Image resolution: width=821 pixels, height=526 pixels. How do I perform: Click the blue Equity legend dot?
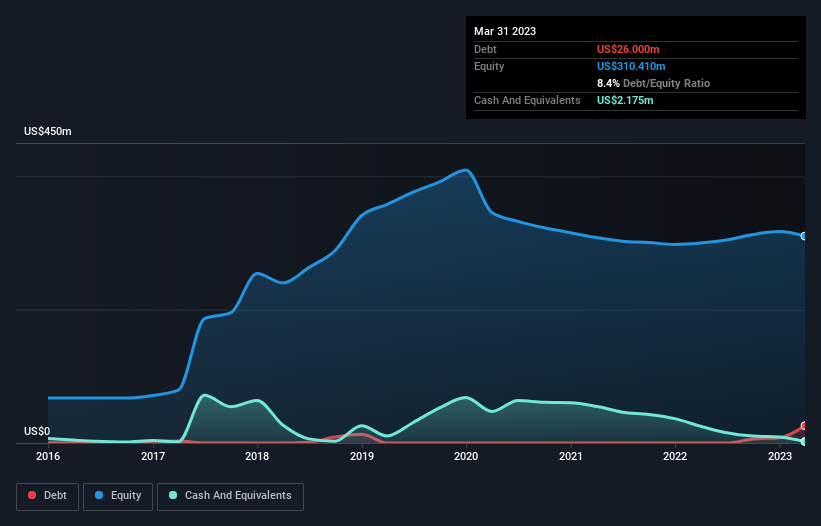(x=98, y=495)
